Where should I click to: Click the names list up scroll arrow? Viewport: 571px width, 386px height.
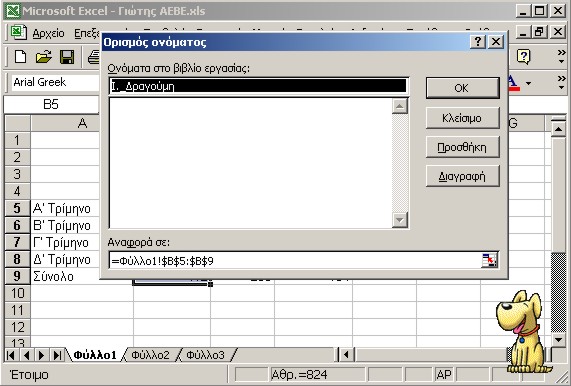[400, 106]
